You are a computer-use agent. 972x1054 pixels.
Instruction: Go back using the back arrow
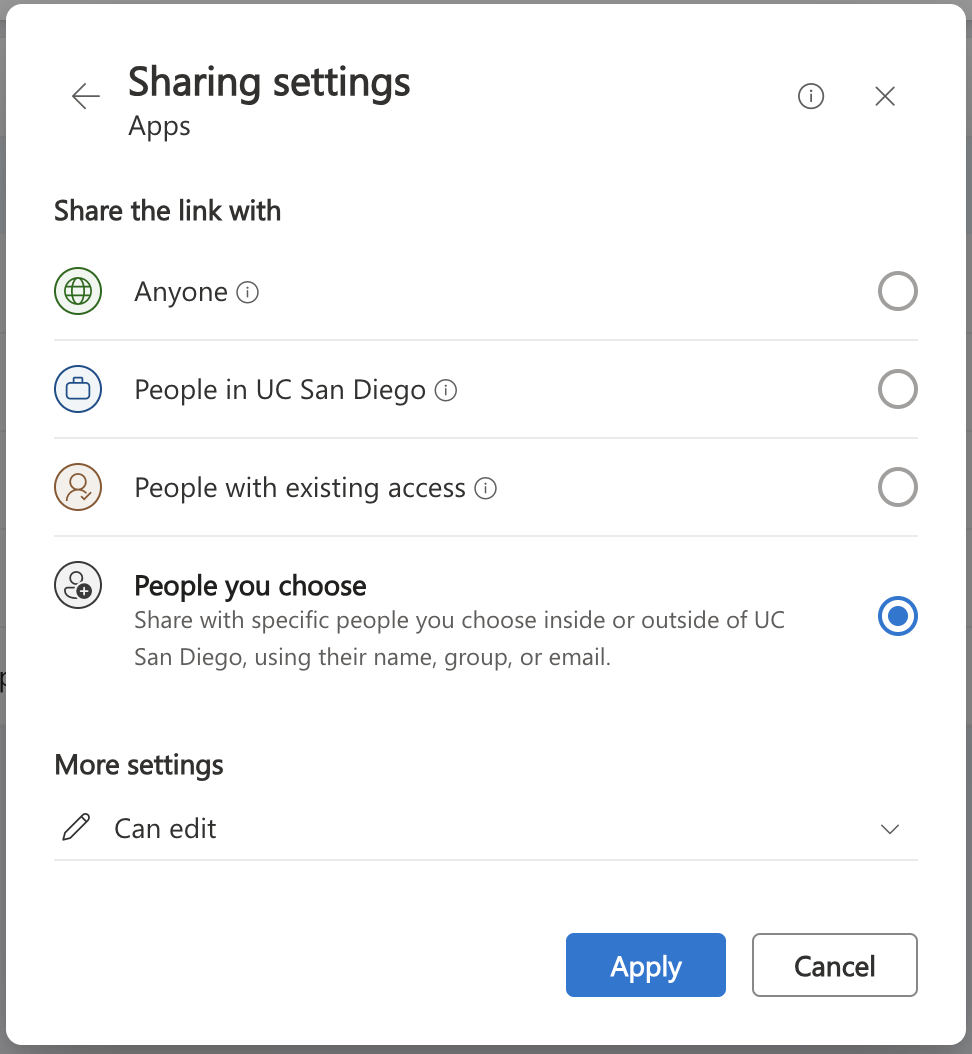(85, 96)
